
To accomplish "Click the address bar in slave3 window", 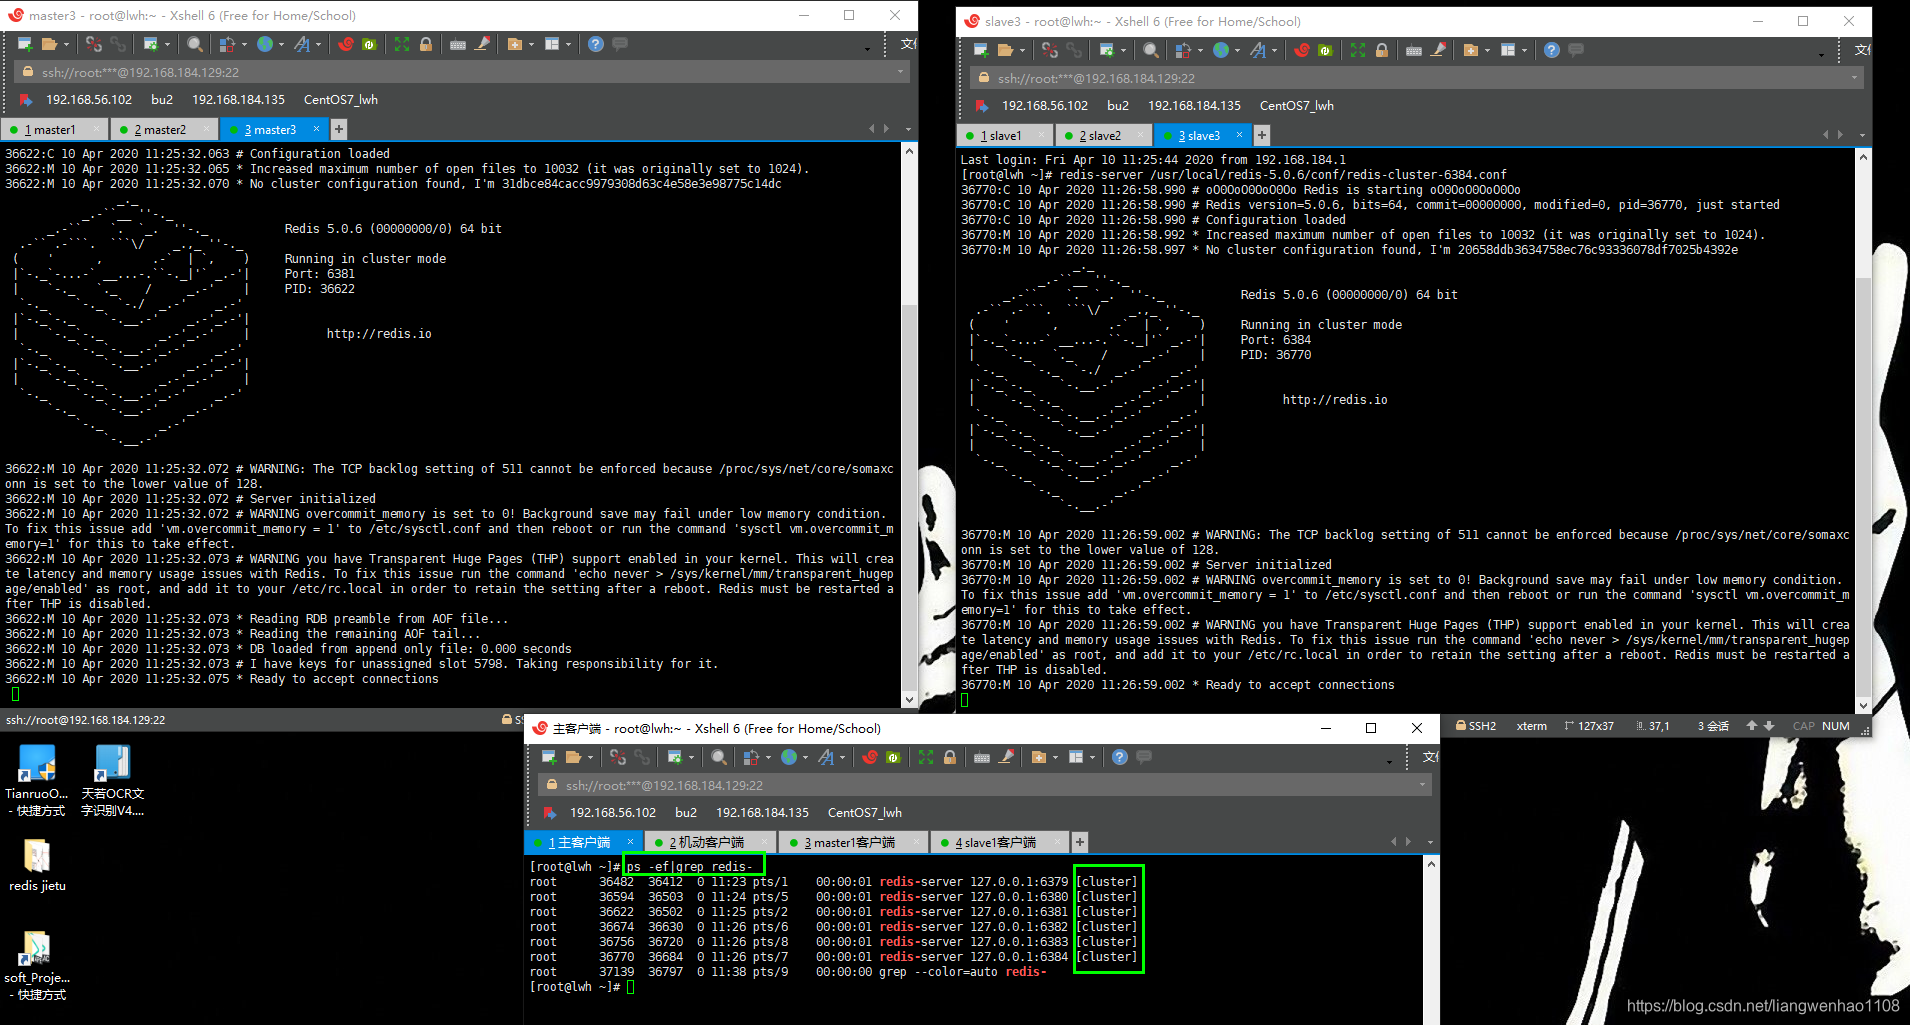I will (1416, 78).
